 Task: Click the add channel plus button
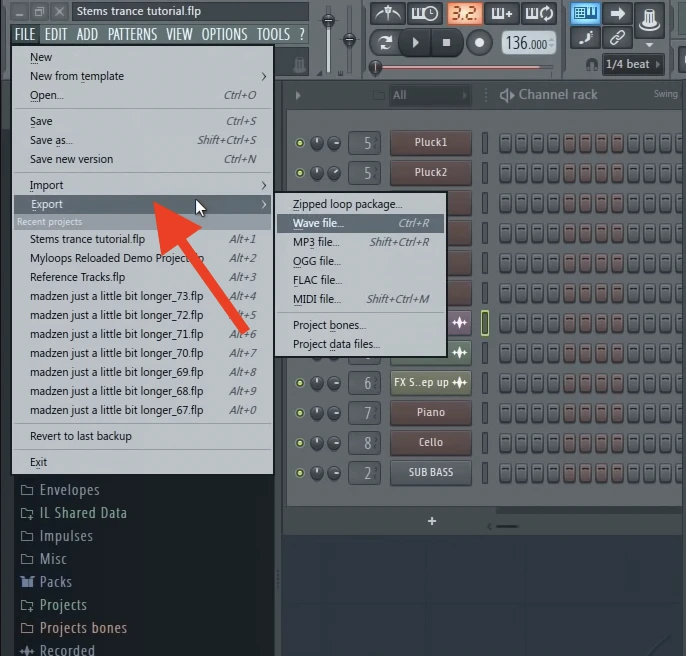click(x=432, y=521)
